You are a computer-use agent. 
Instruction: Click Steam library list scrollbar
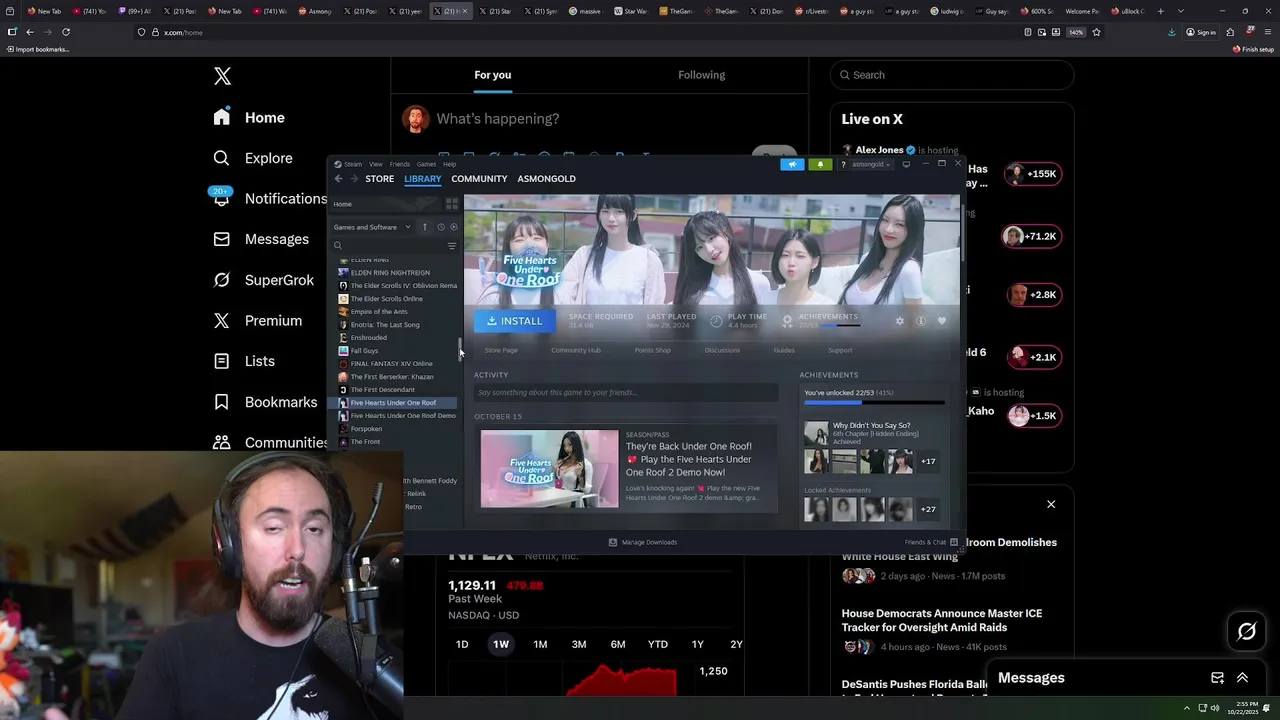(461, 350)
